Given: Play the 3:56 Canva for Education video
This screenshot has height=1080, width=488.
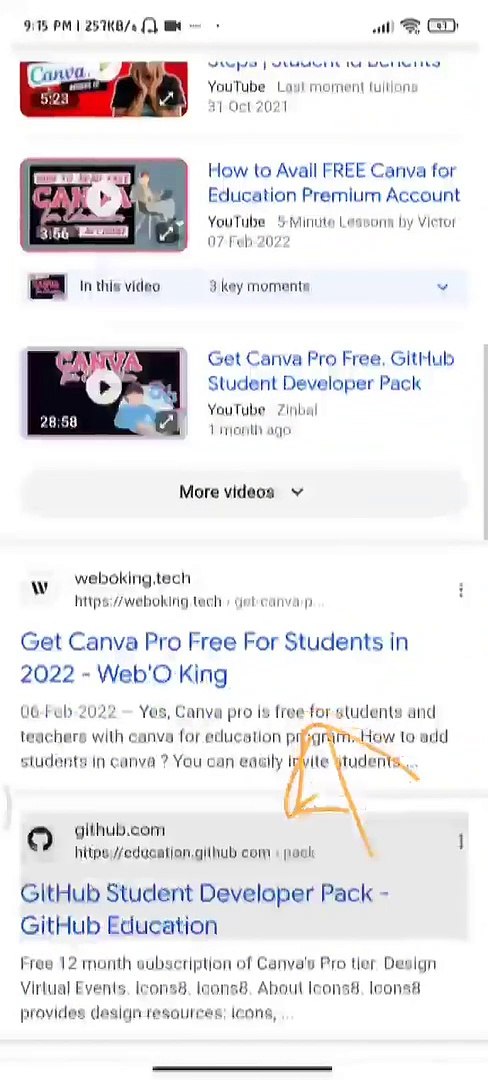Looking at the screenshot, I should pyautogui.click(x=103, y=200).
